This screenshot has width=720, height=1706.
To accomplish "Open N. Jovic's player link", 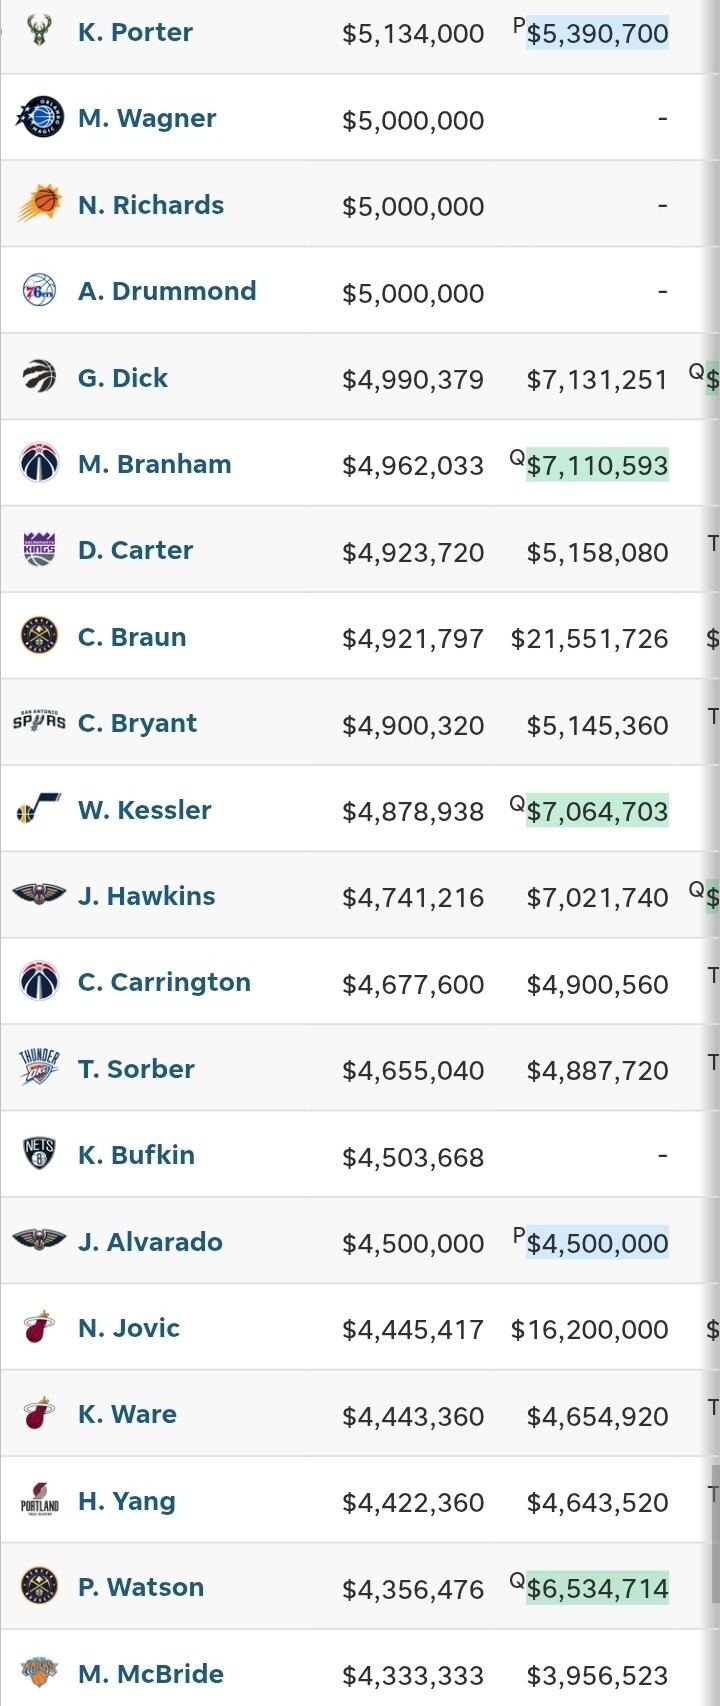I will tap(129, 1328).
